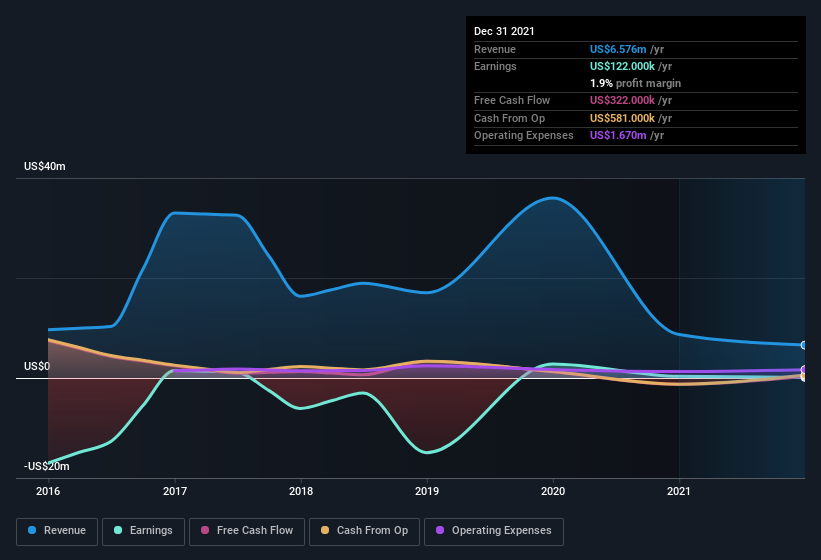
Task: Click the 2021 x-axis label
Action: pyautogui.click(x=679, y=491)
